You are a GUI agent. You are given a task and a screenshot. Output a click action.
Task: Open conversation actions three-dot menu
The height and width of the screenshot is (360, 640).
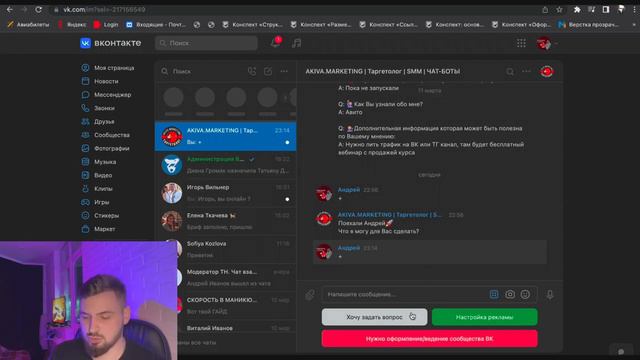(527, 71)
